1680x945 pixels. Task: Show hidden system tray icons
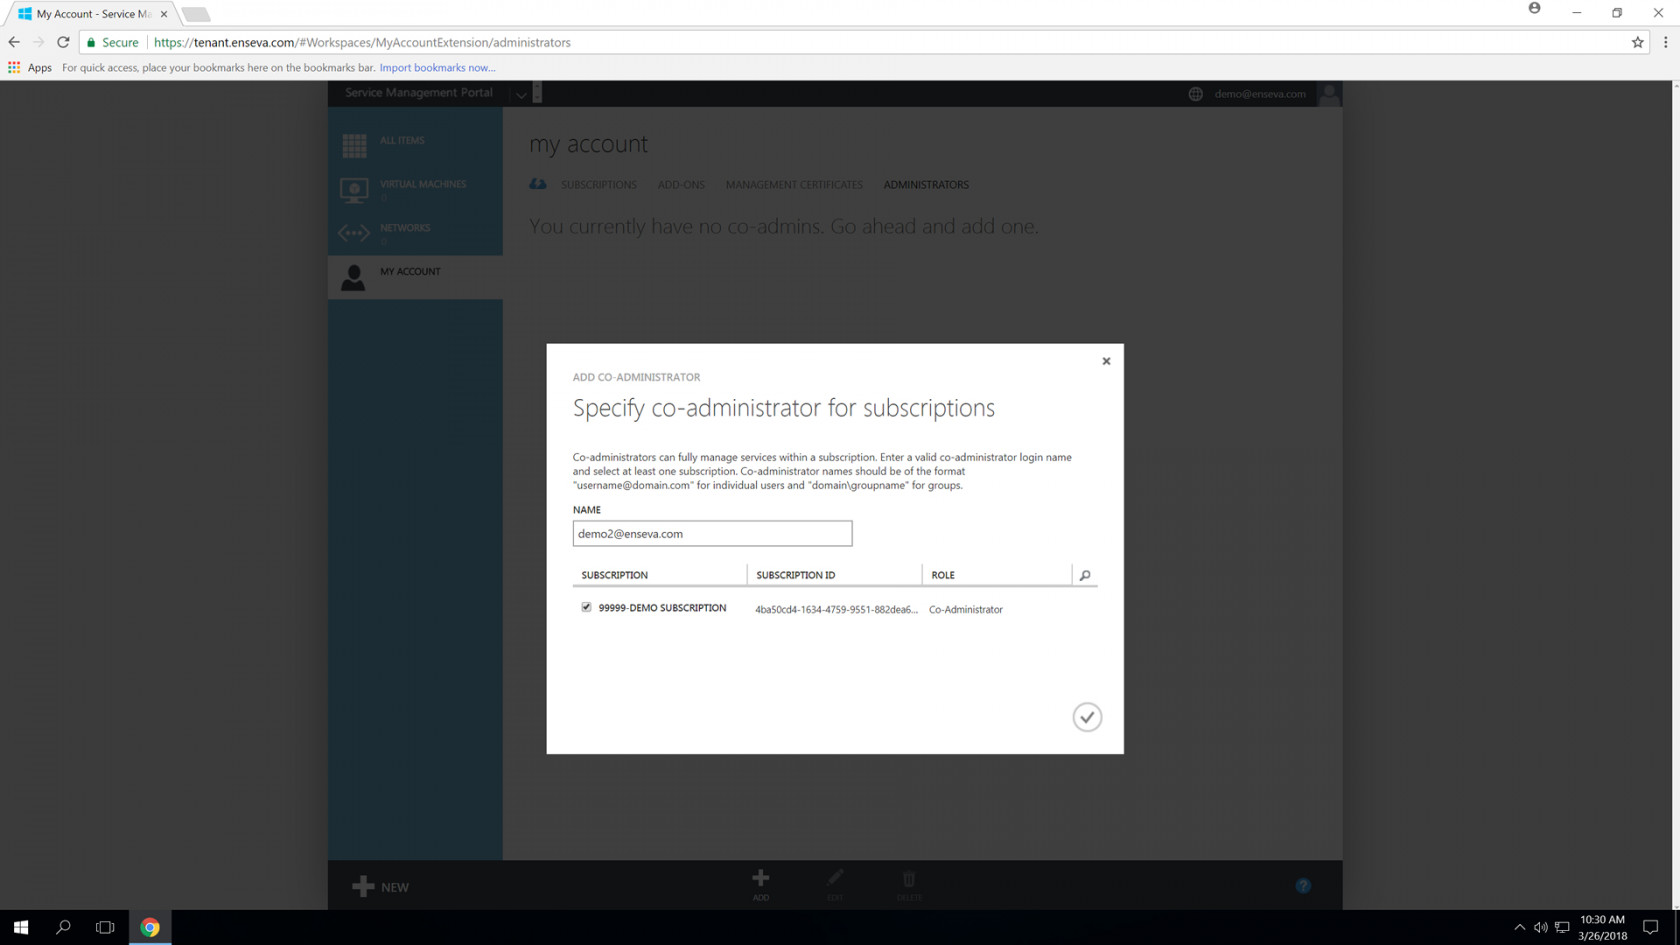coord(1519,927)
